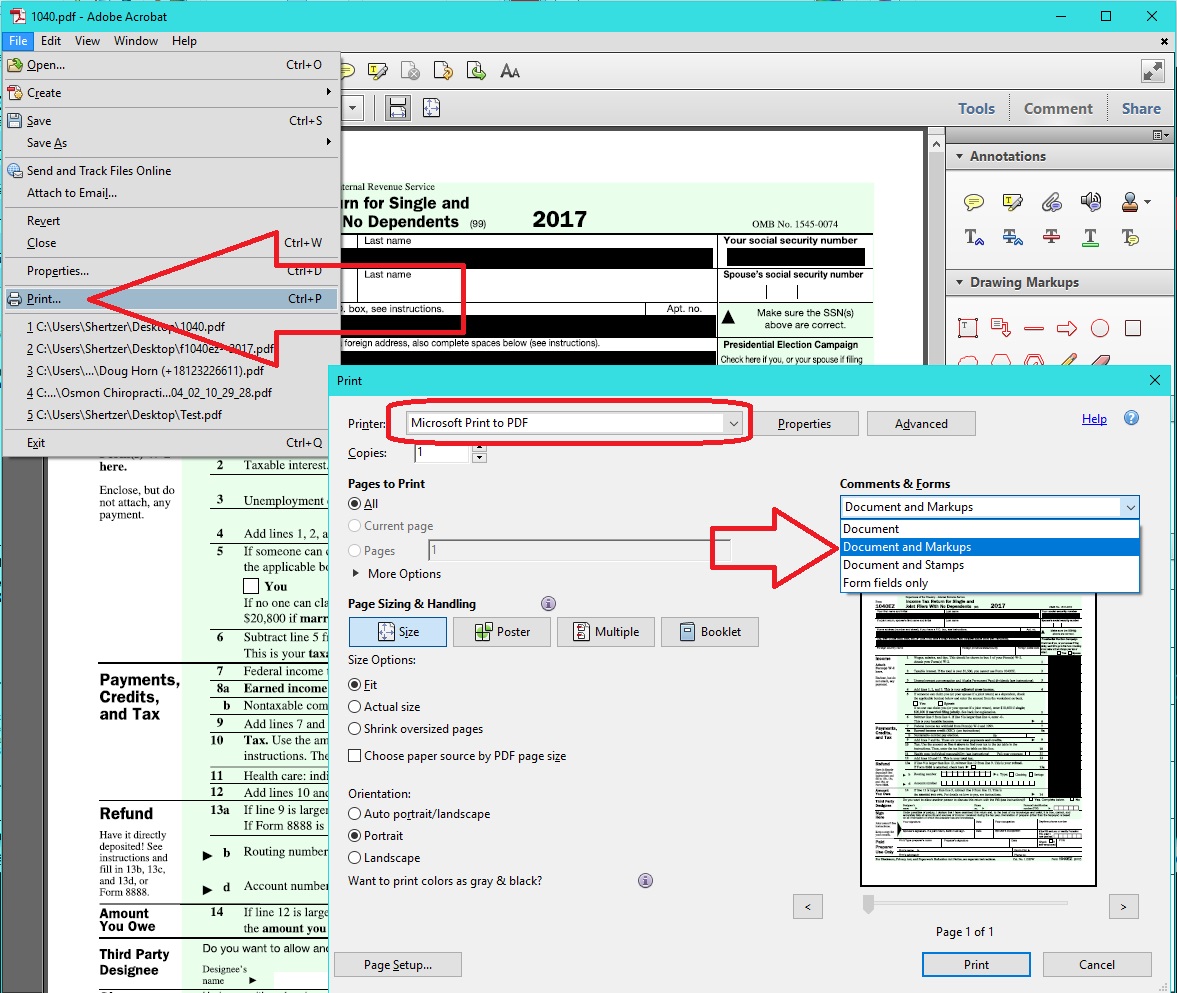The image size is (1177, 993).
Task: Click the Read Mode expand icon
Action: pos(1152,71)
